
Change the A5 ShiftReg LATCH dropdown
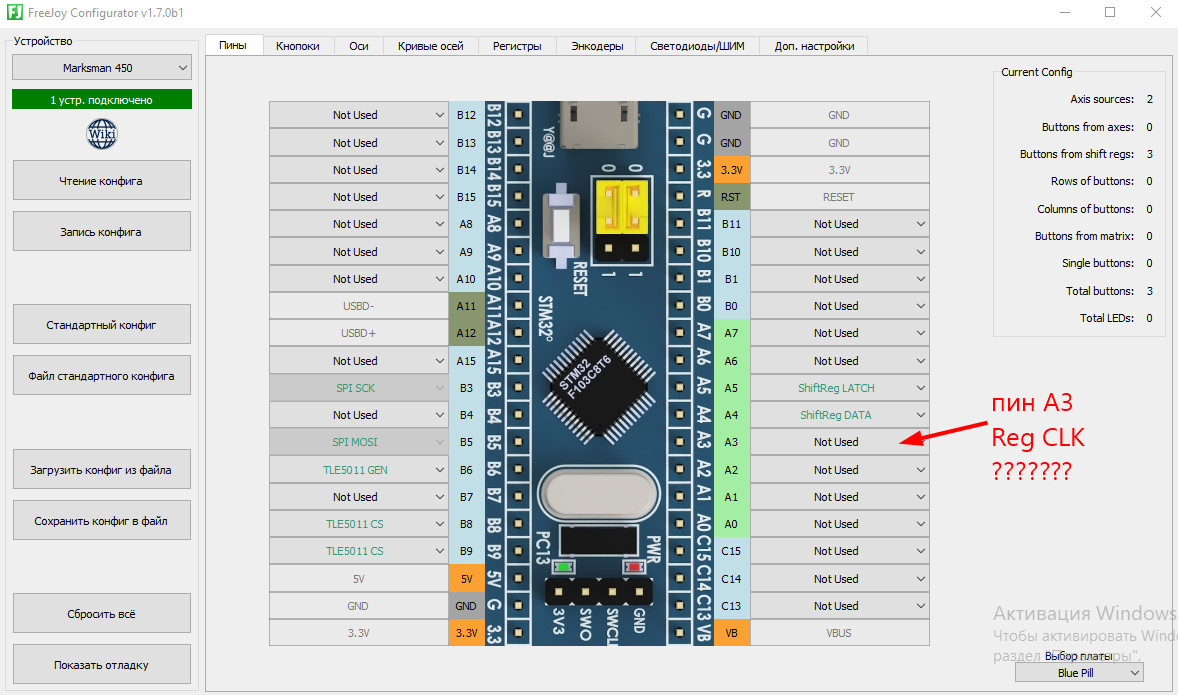[x=840, y=388]
